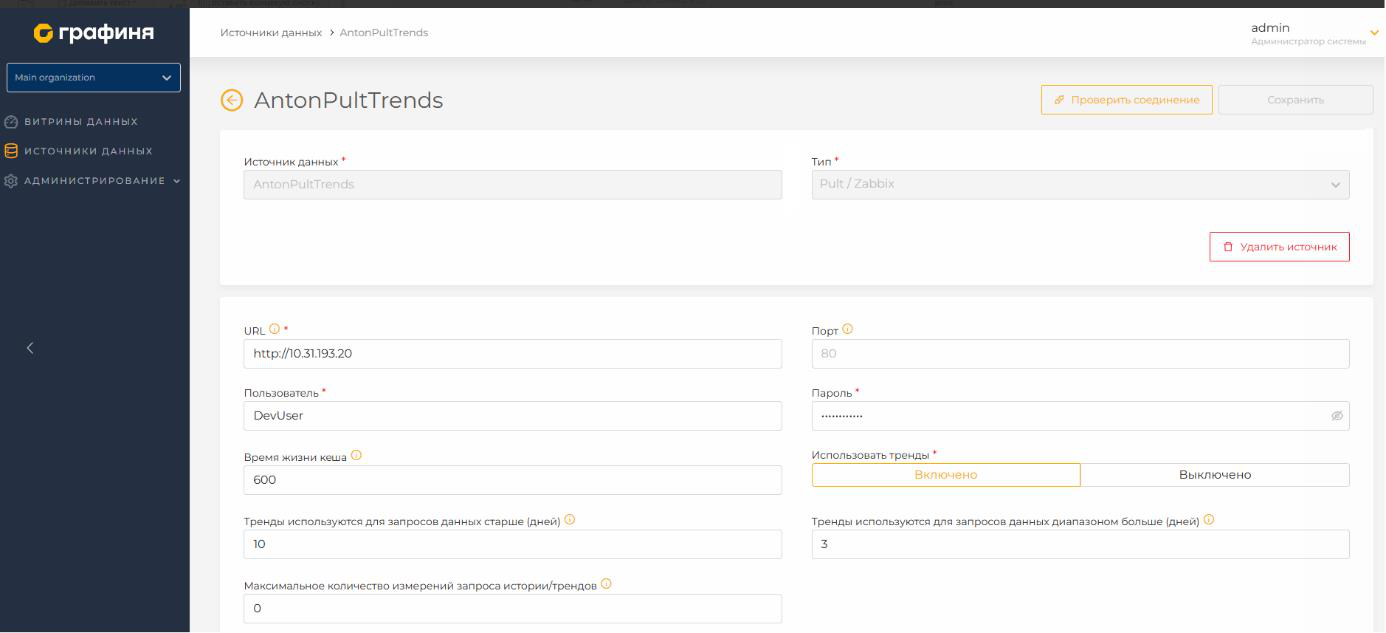Show password with the eye icon
1386x633 pixels.
click(x=1337, y=416)
